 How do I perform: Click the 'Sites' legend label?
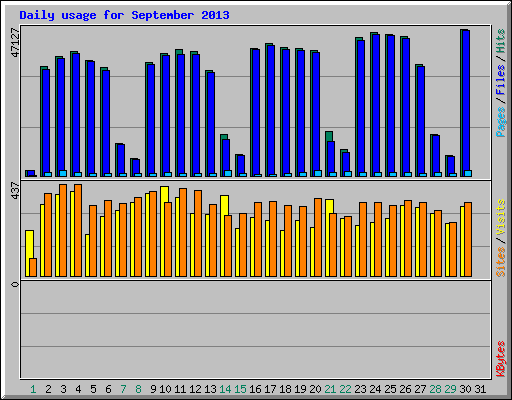500,262
